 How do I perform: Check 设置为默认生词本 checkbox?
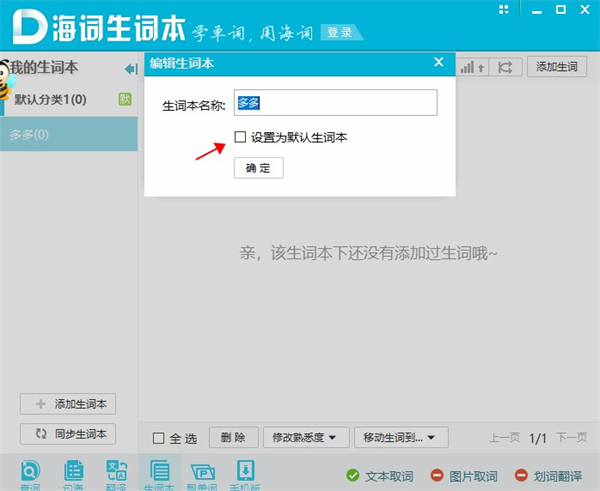click(x=240, y=137)
